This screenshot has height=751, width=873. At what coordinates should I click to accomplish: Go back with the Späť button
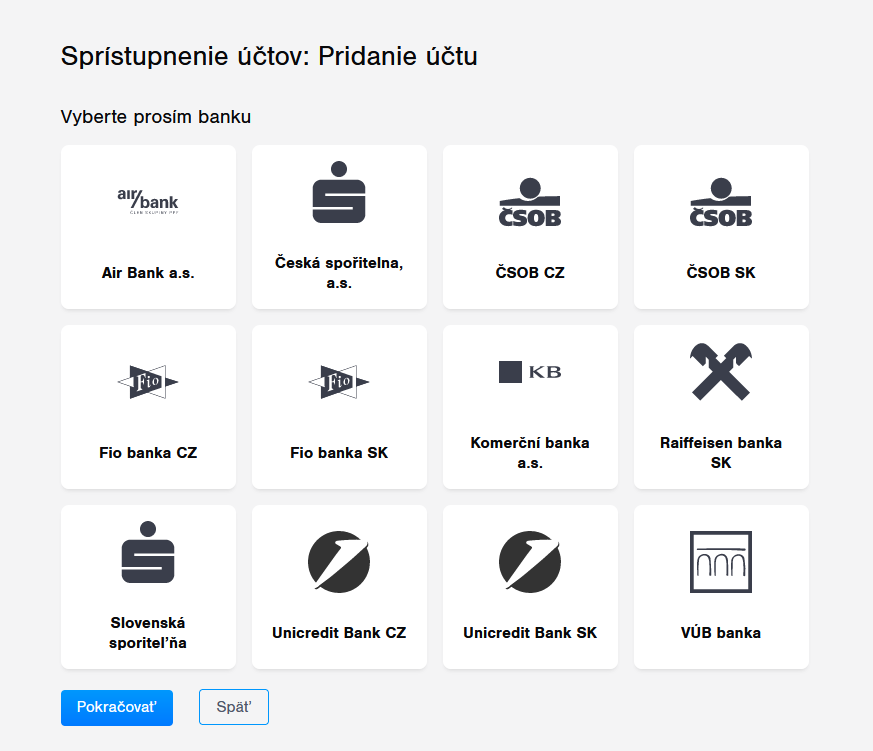coord(234,707)
